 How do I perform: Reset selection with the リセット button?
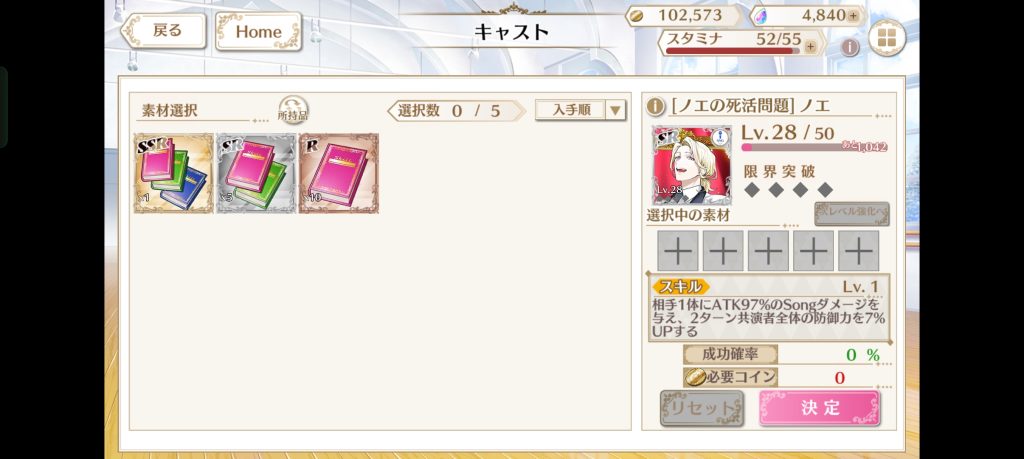[x=701, y=408]
